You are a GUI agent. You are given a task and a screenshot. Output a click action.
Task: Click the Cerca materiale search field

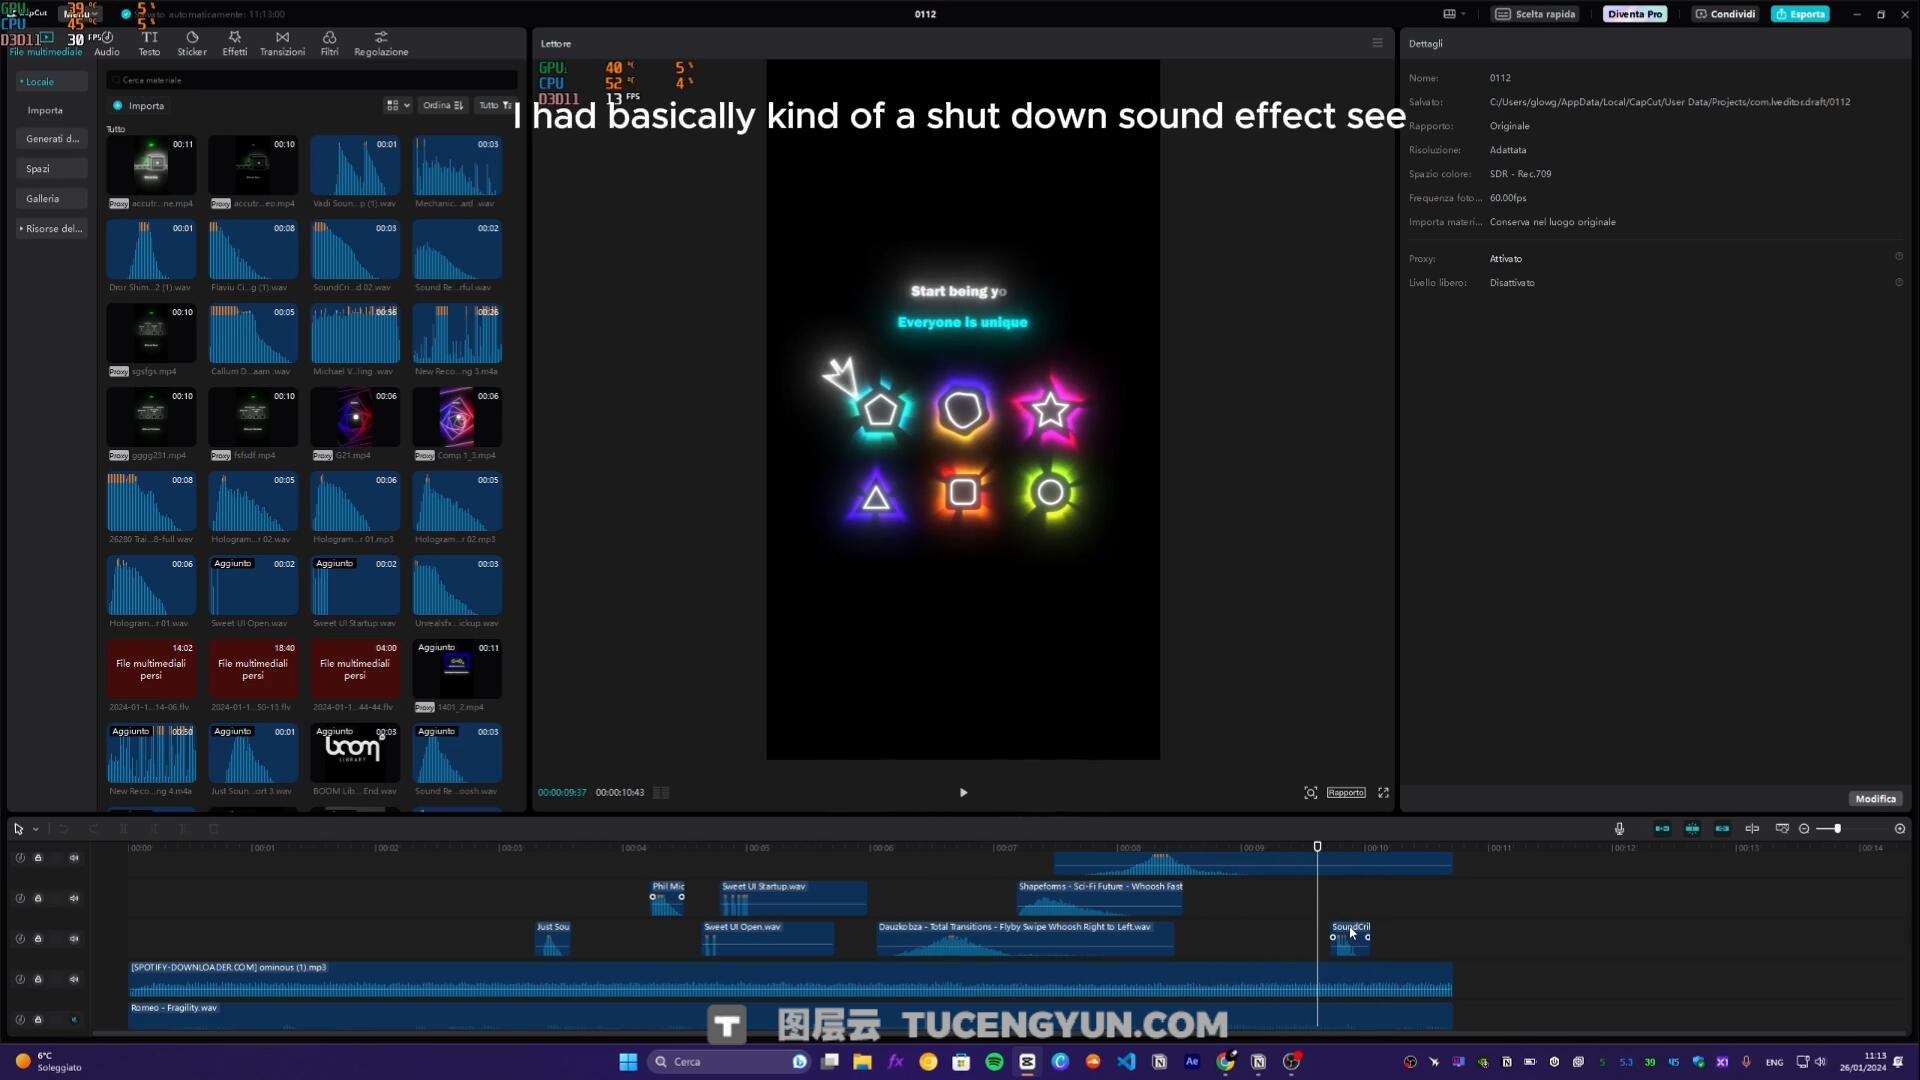(312, 80)
